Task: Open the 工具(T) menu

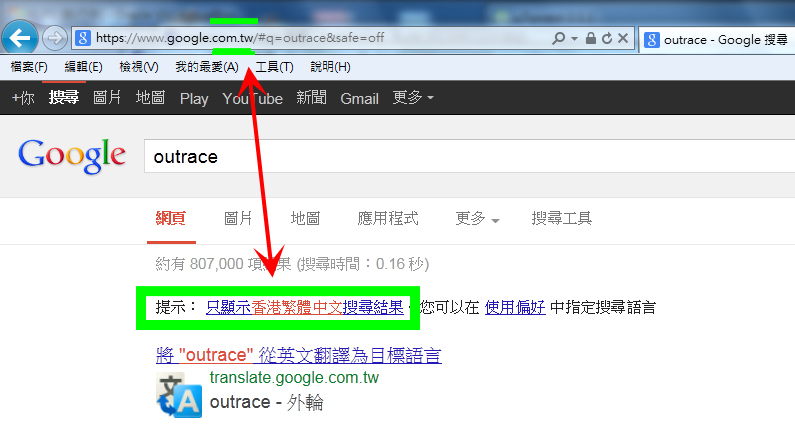Action: [274, 67]
